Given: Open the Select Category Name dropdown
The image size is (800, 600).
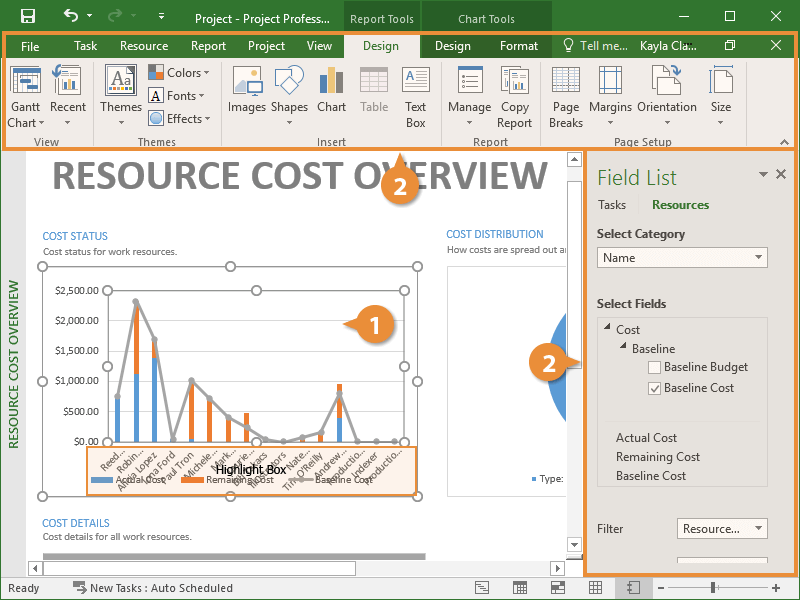Looking at the screenshot, I should tap(682, 258).
